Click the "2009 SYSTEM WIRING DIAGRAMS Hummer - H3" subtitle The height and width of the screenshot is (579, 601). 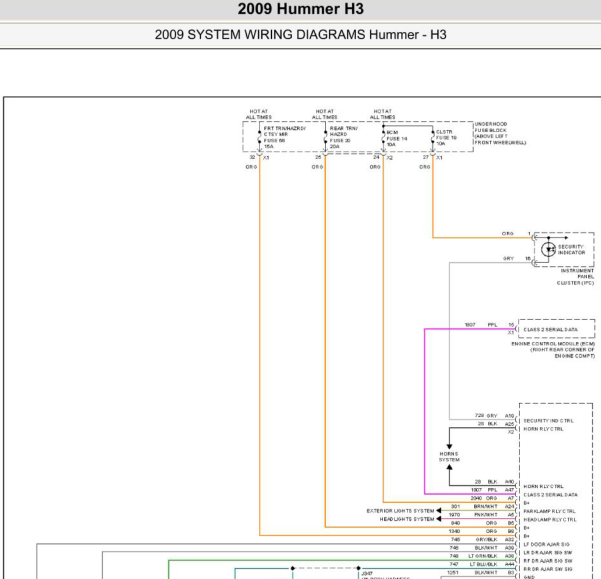point(300,34)
